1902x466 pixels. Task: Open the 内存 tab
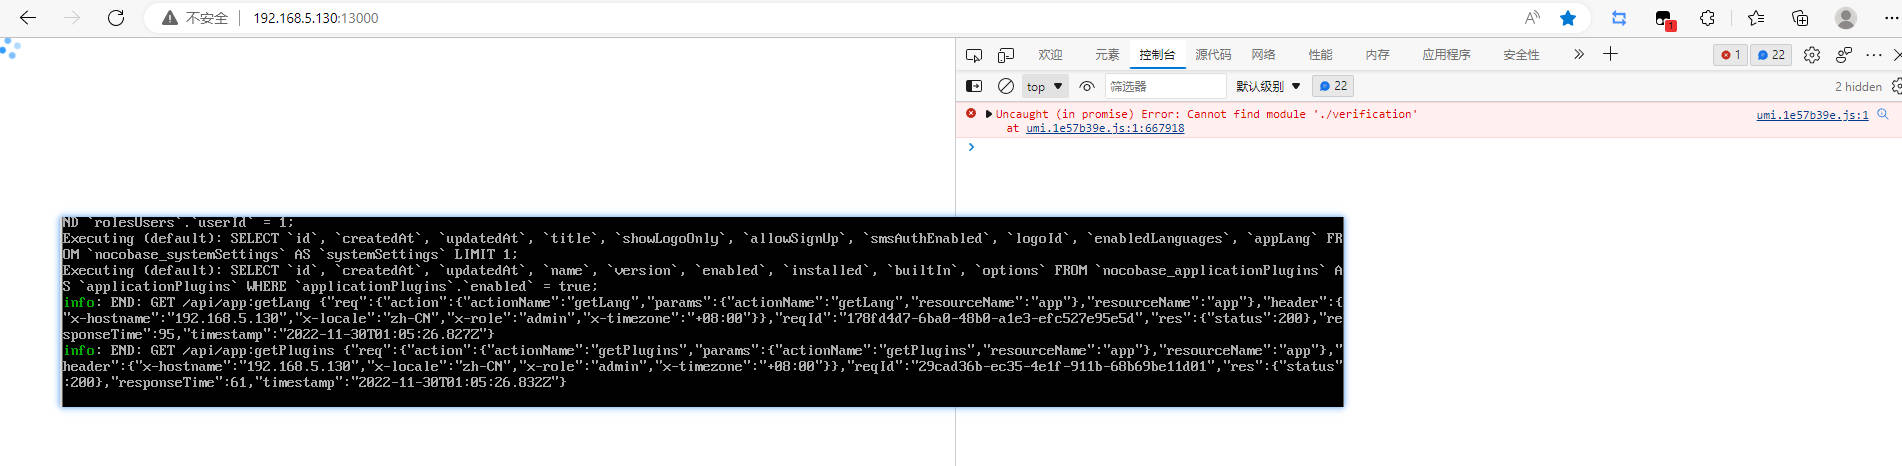tap(1377, 55)
